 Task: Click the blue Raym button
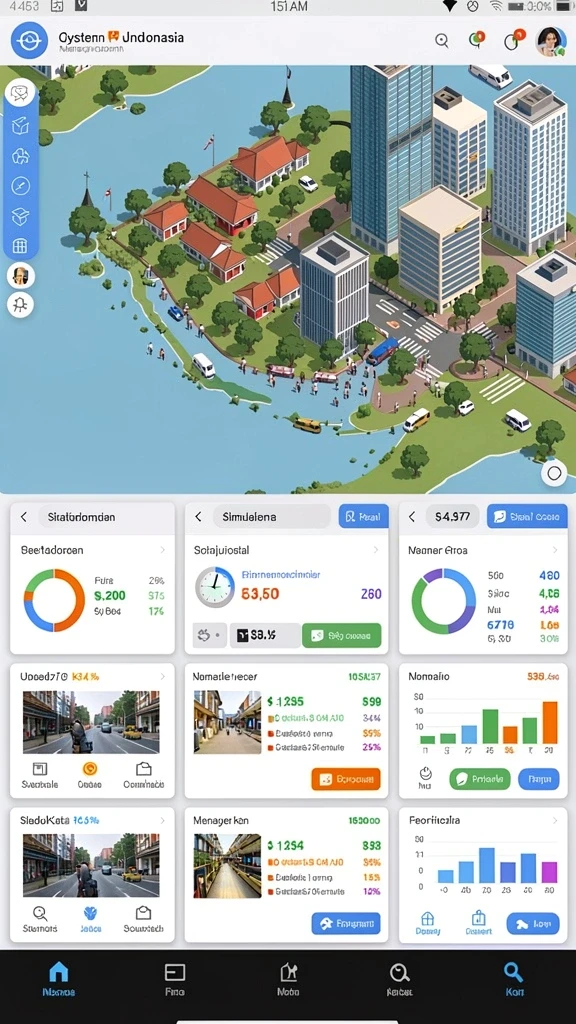pos(539,779)
